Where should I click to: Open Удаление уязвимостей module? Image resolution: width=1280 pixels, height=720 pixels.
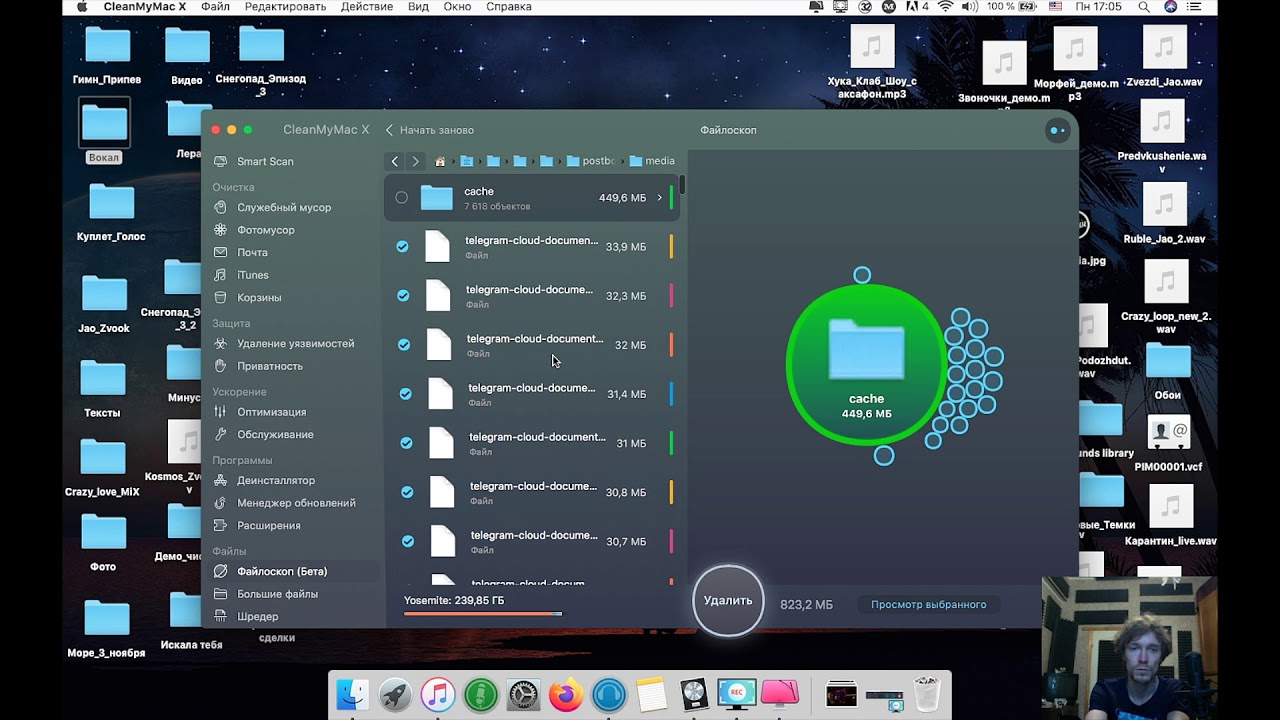click(x=295, y=343)
